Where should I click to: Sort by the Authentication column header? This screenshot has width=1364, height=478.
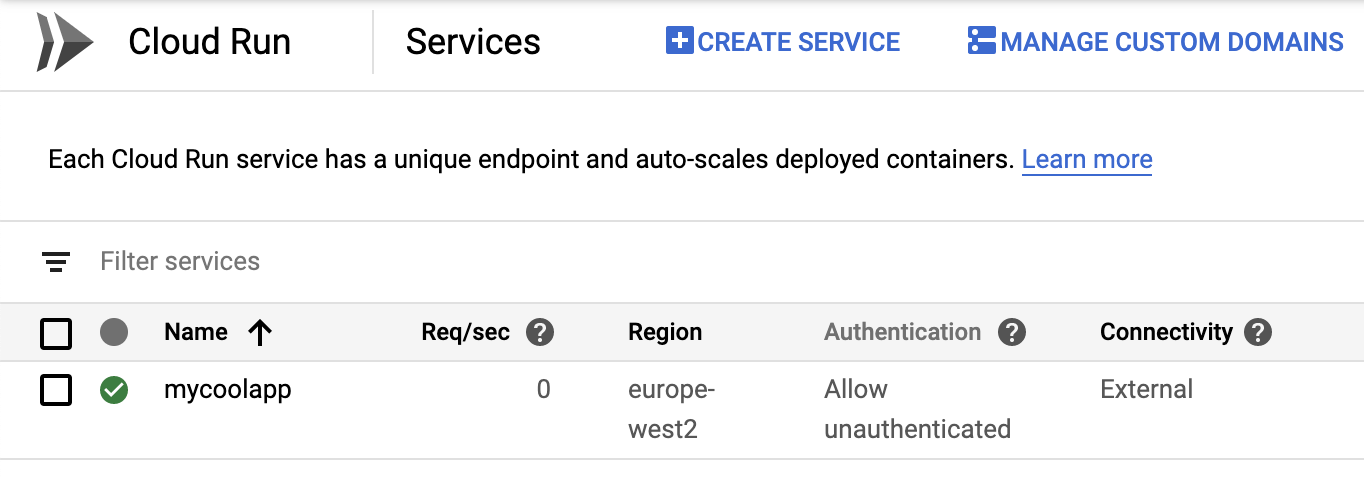902,332
